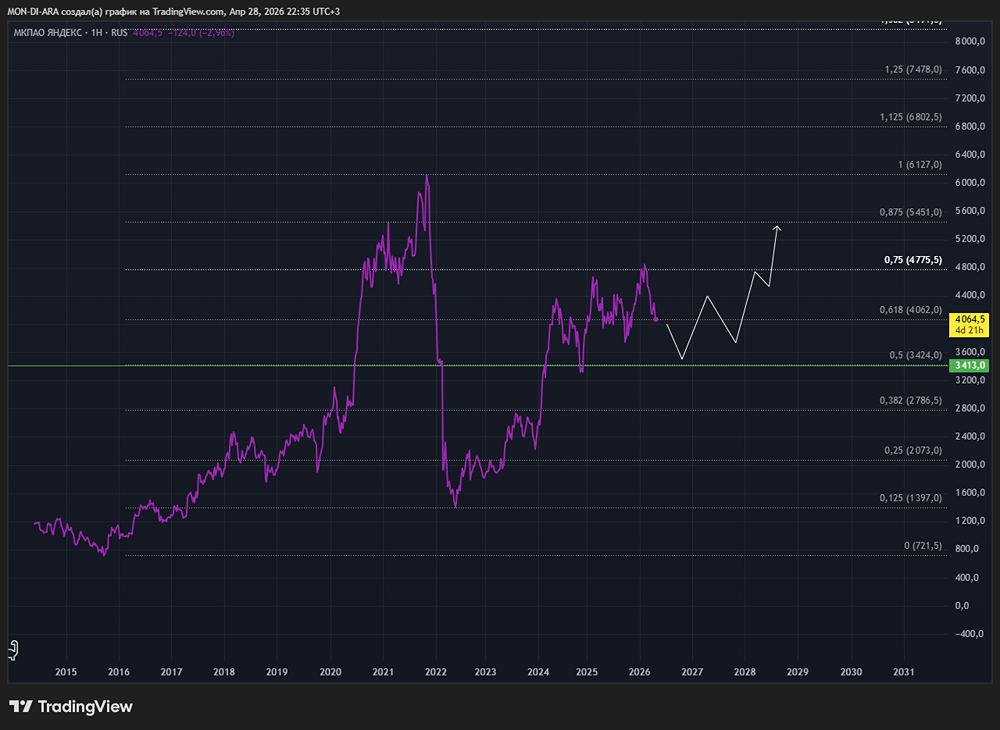Click the 6400,0 price scale label
The height and width of the screenshot is (730, 1000).
(970, 154)
